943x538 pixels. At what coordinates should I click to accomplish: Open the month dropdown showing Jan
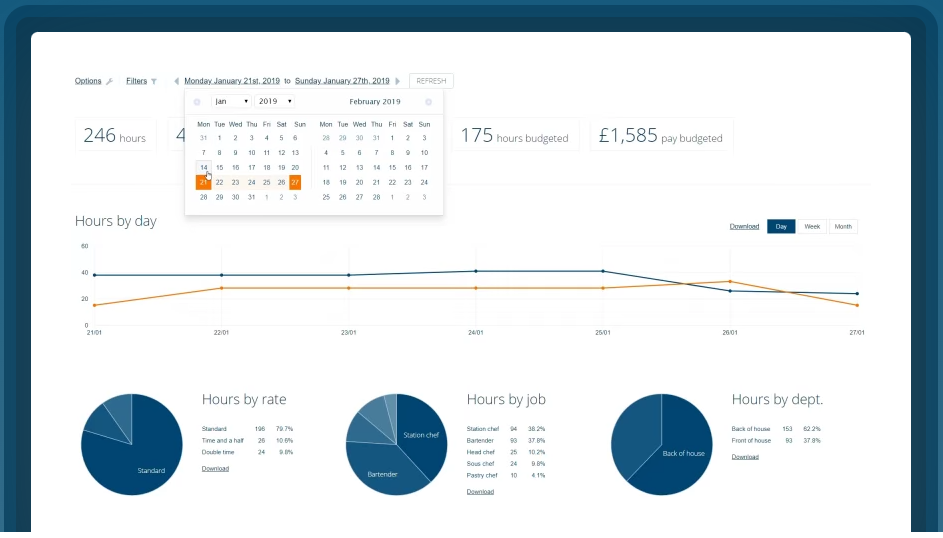[231, 101]
